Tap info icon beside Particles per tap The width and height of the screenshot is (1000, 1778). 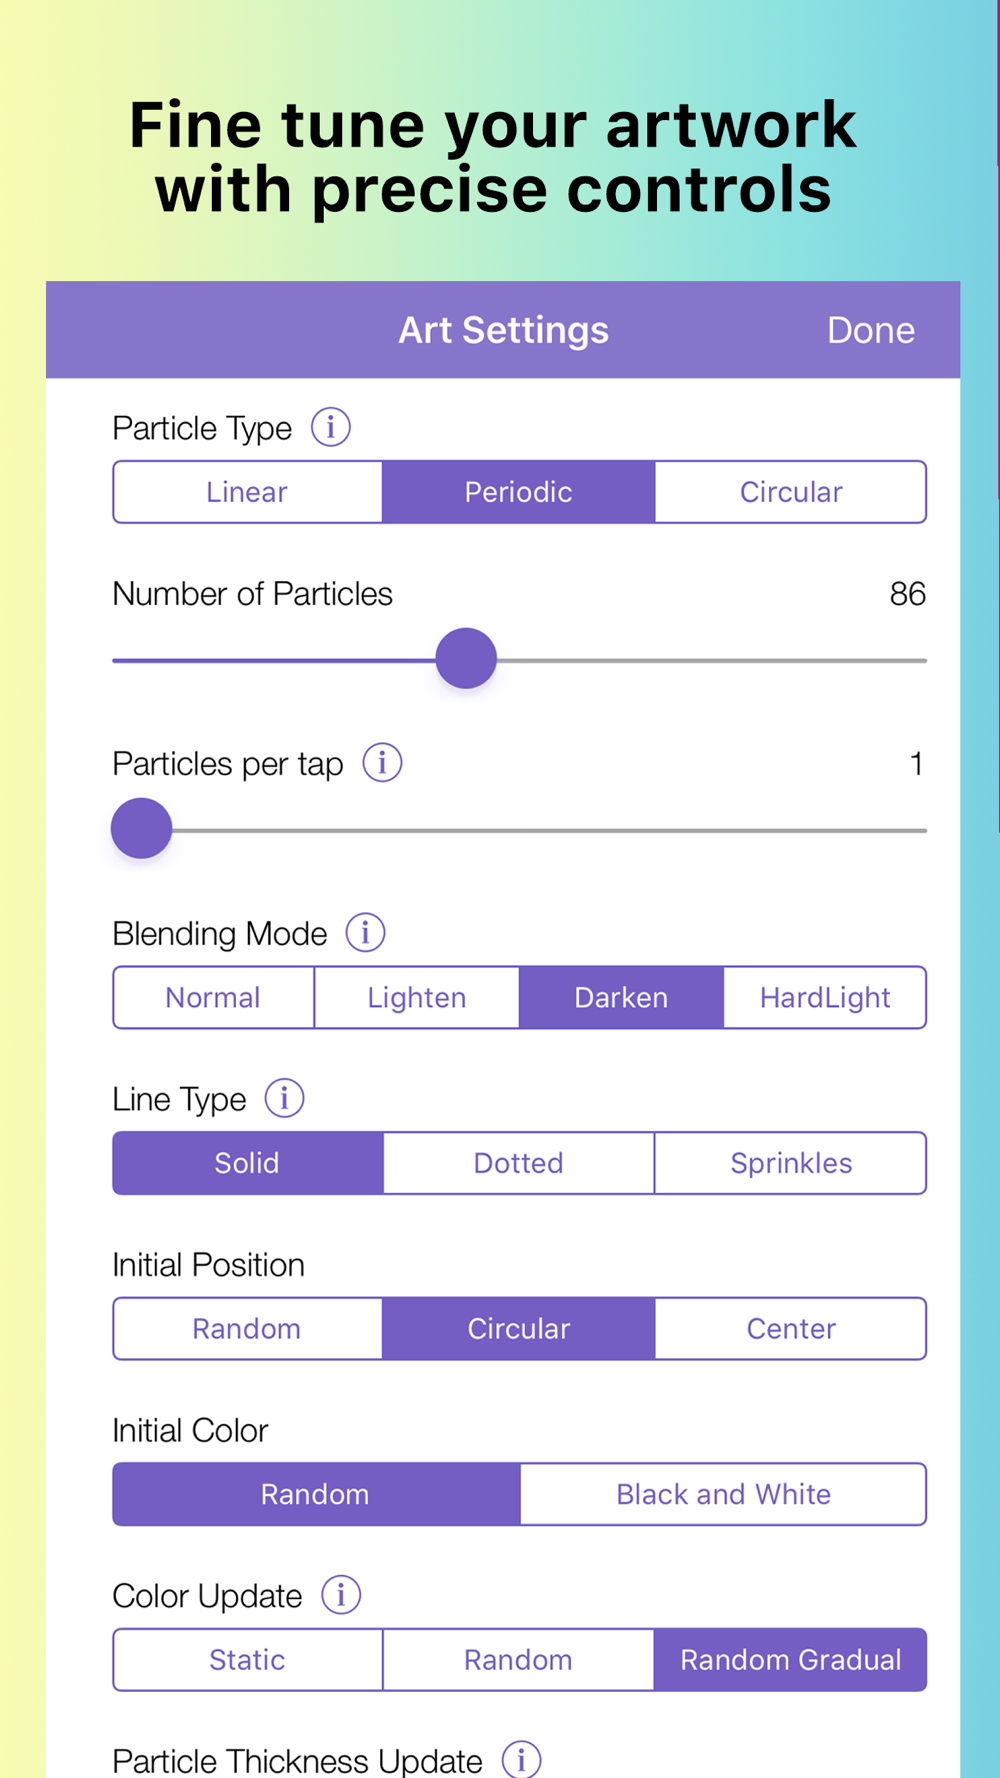(x=382, y=762)
